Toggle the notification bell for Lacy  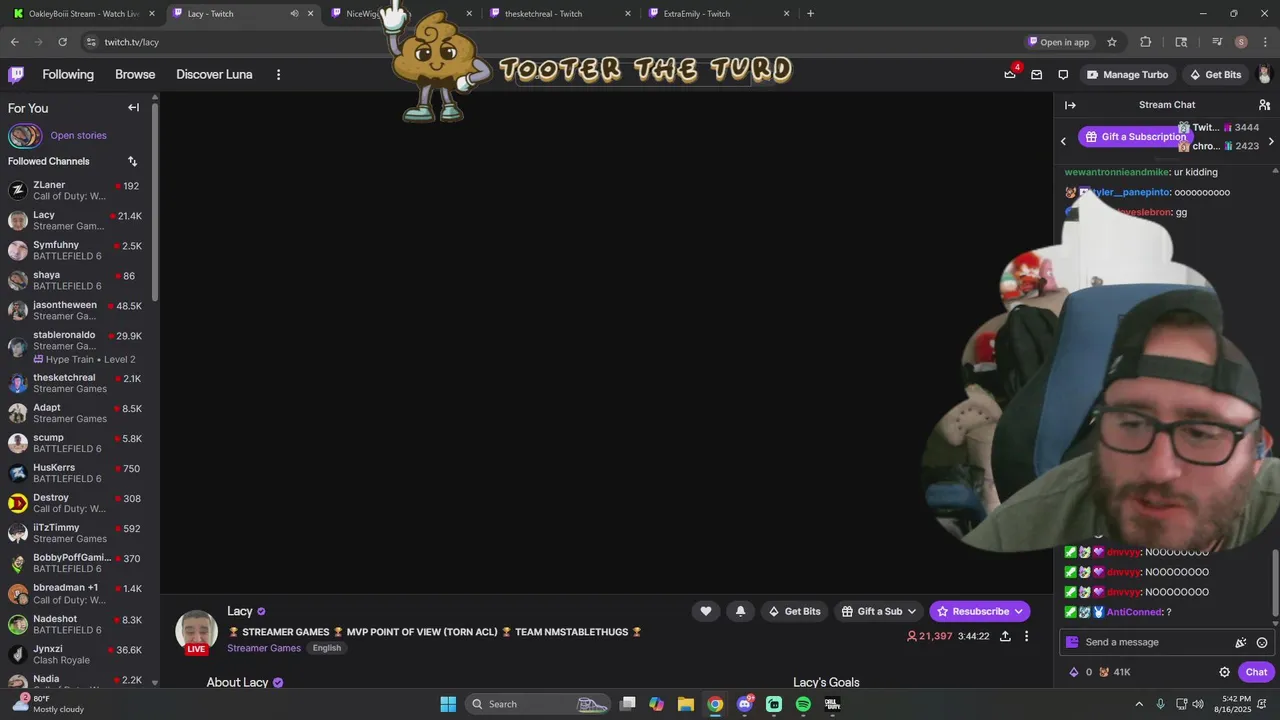point(740,611)
